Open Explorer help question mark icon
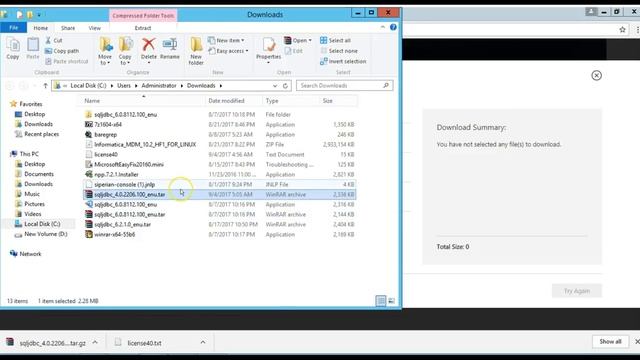 click(393, 27)
